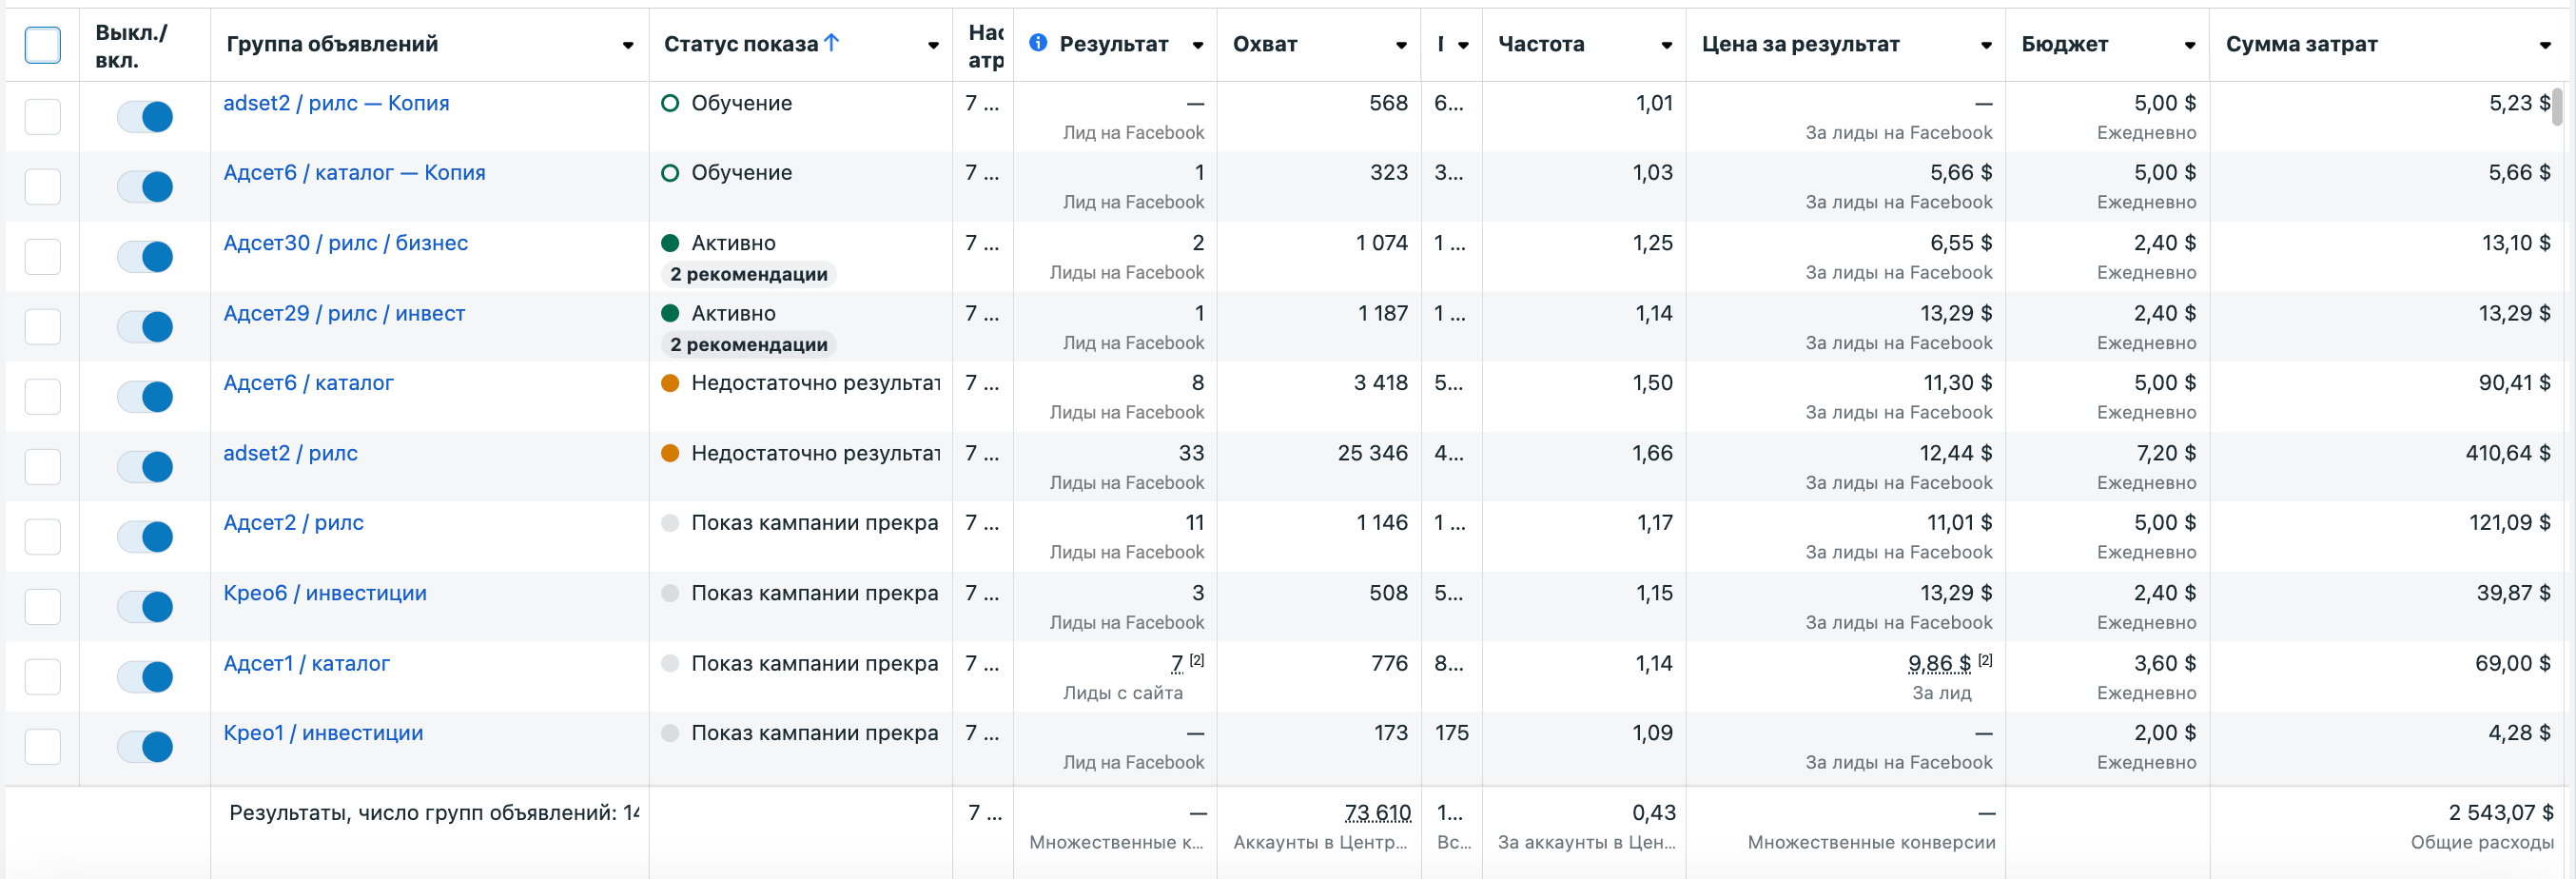Open the Адсет29 / рилс / инвест link
The width and height of the screenshot is (2576, 879).
click(344, 313)
